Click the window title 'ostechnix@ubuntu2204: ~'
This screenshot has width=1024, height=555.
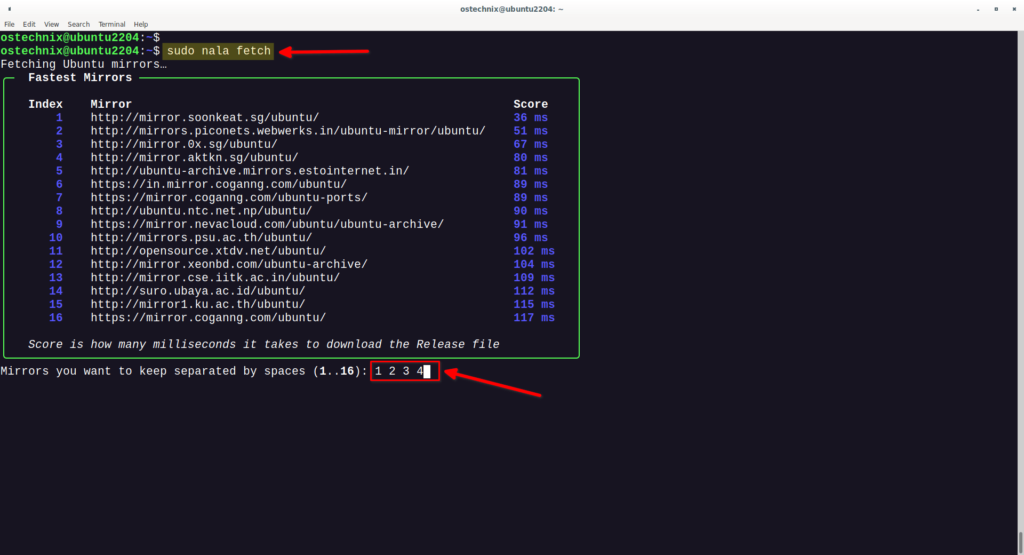[511, 9]
